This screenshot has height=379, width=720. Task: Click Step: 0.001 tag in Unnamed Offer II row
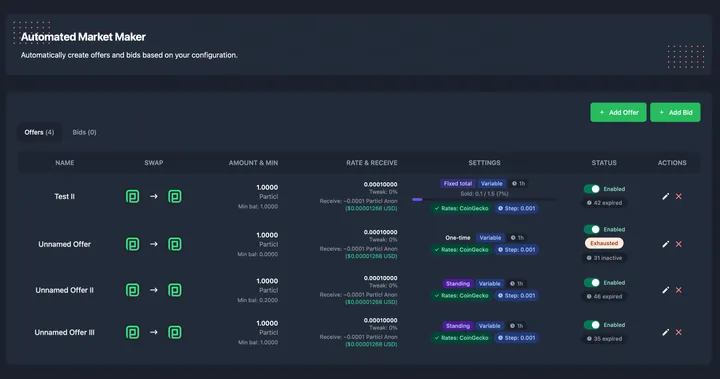tap(517, 295)
